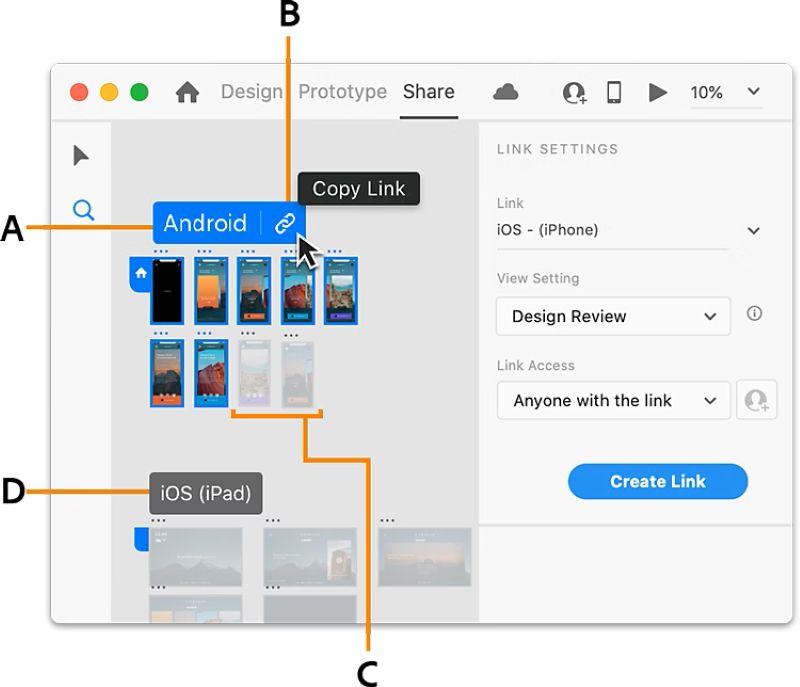Select the iOS (iPad) flow label
Image resolution: width=800 pixels, height=687 pixels.
[206, 493]
